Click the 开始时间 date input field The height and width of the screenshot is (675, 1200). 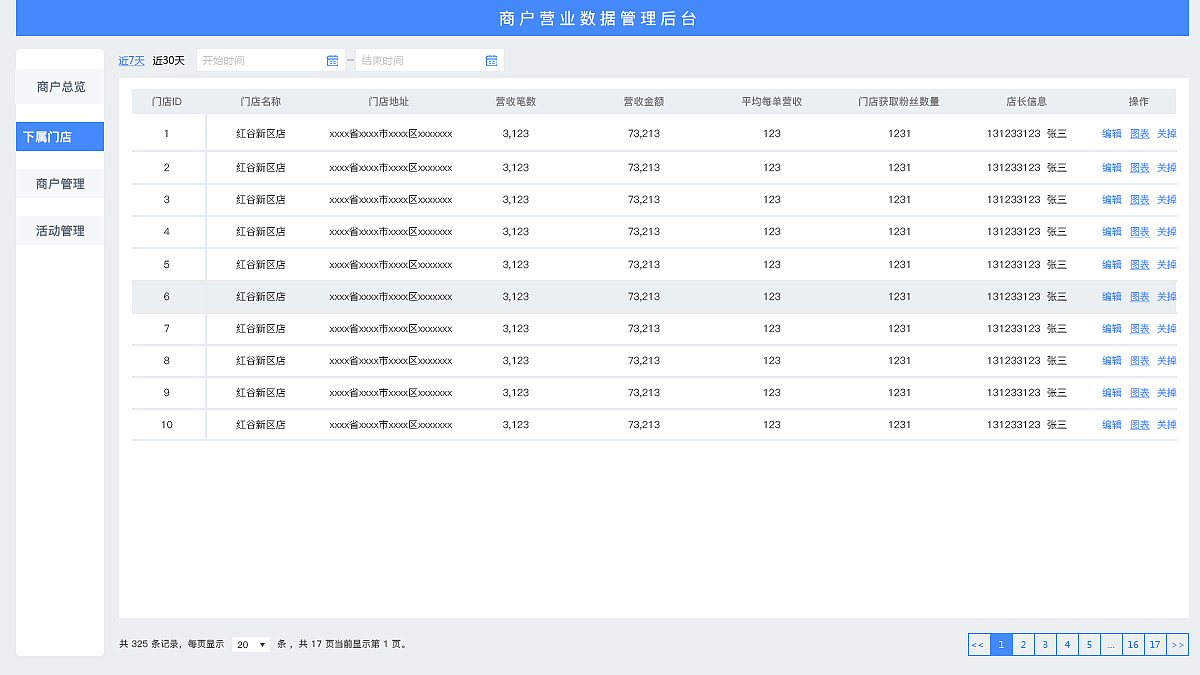(x=271, y=61)
